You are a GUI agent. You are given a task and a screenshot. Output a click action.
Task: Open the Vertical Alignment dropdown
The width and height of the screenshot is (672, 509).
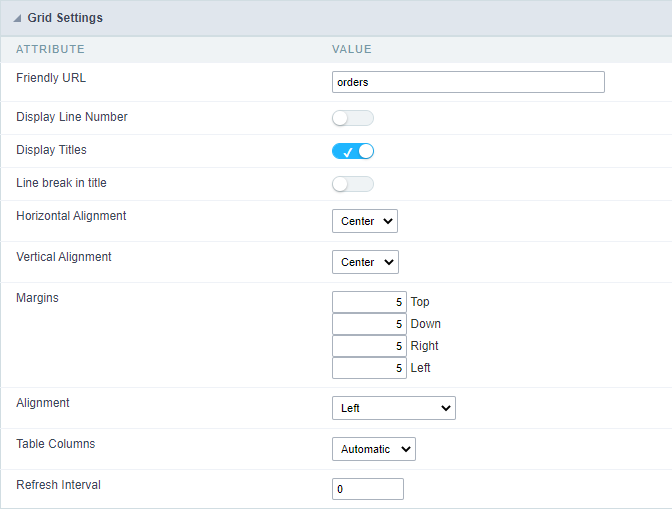coord(365,262)
